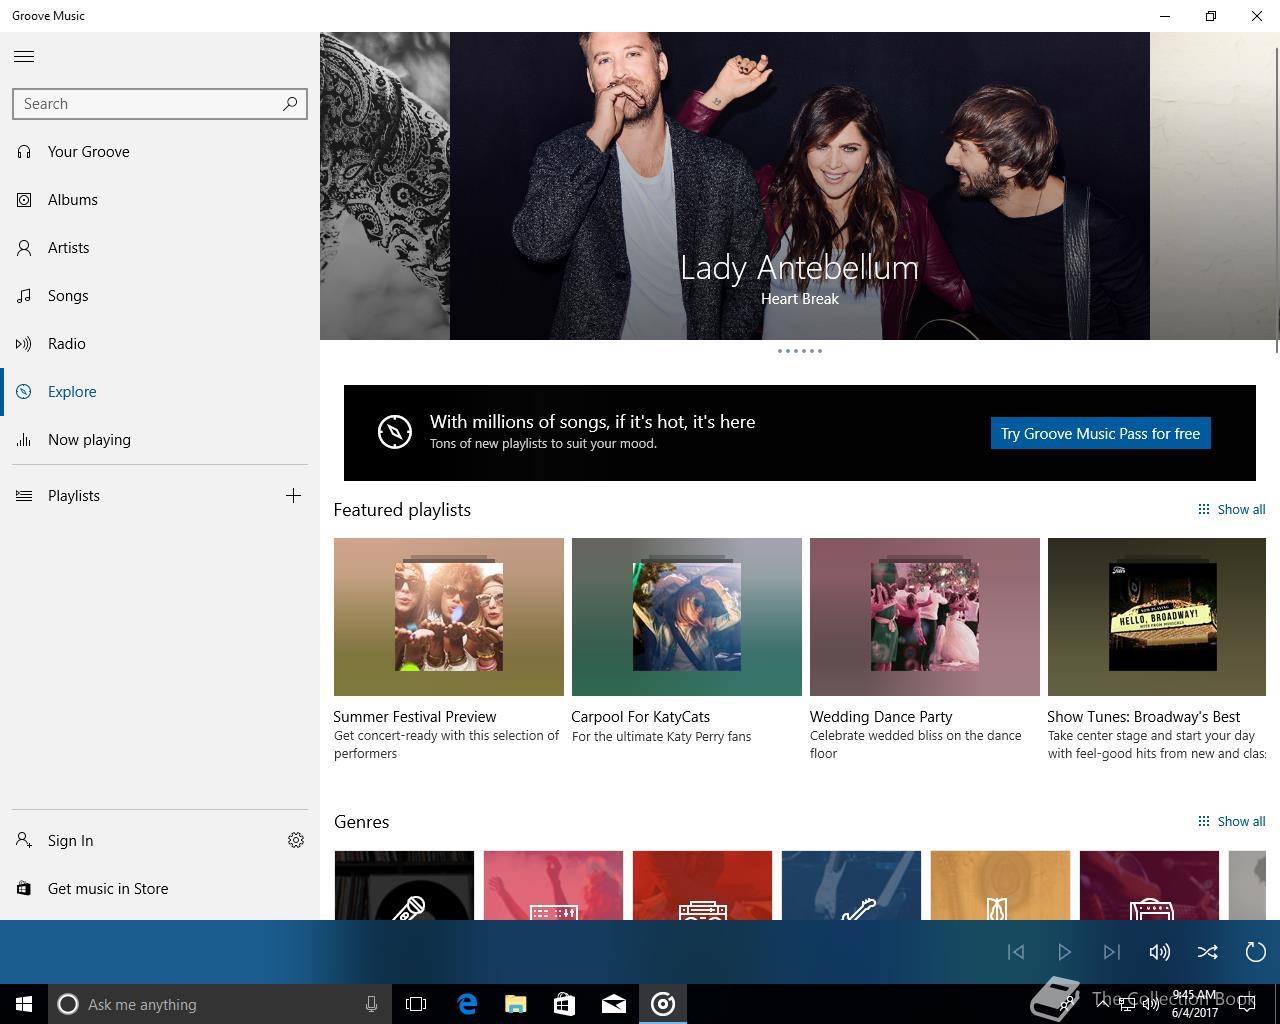This screenshot has height=1024, width=1280.
Task: Open Lady Antebellum Heart Break banner
Action: 800,186
